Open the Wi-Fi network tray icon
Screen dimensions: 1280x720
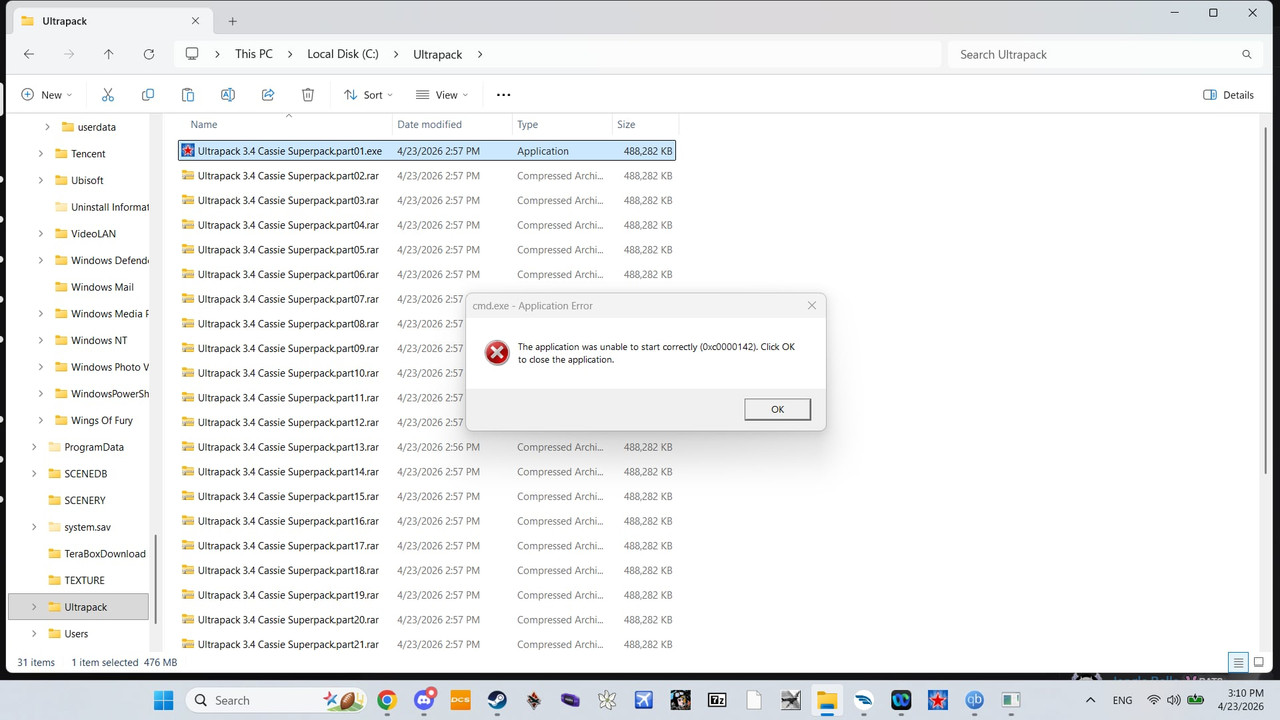(1154, 700)
